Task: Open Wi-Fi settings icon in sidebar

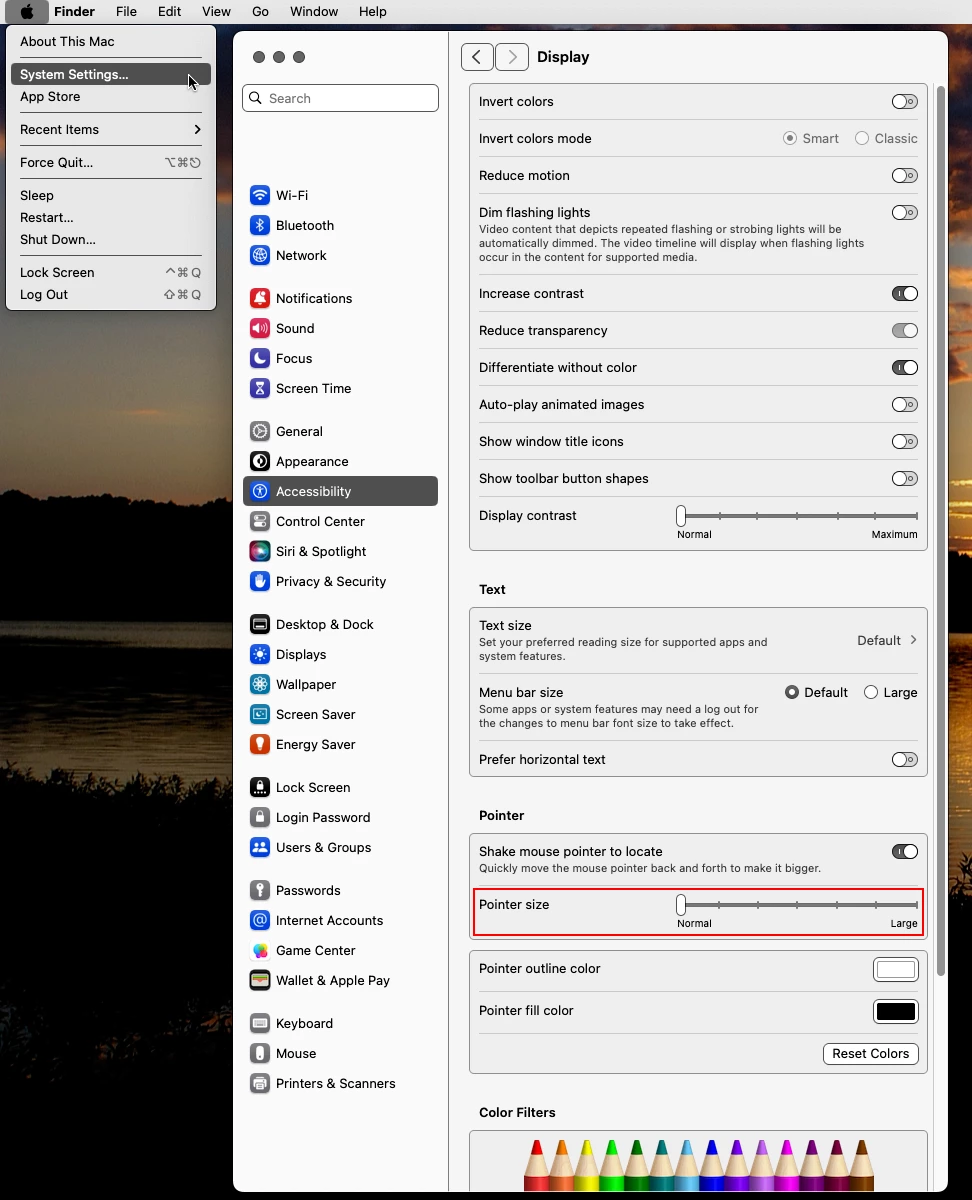Action: 260,195
